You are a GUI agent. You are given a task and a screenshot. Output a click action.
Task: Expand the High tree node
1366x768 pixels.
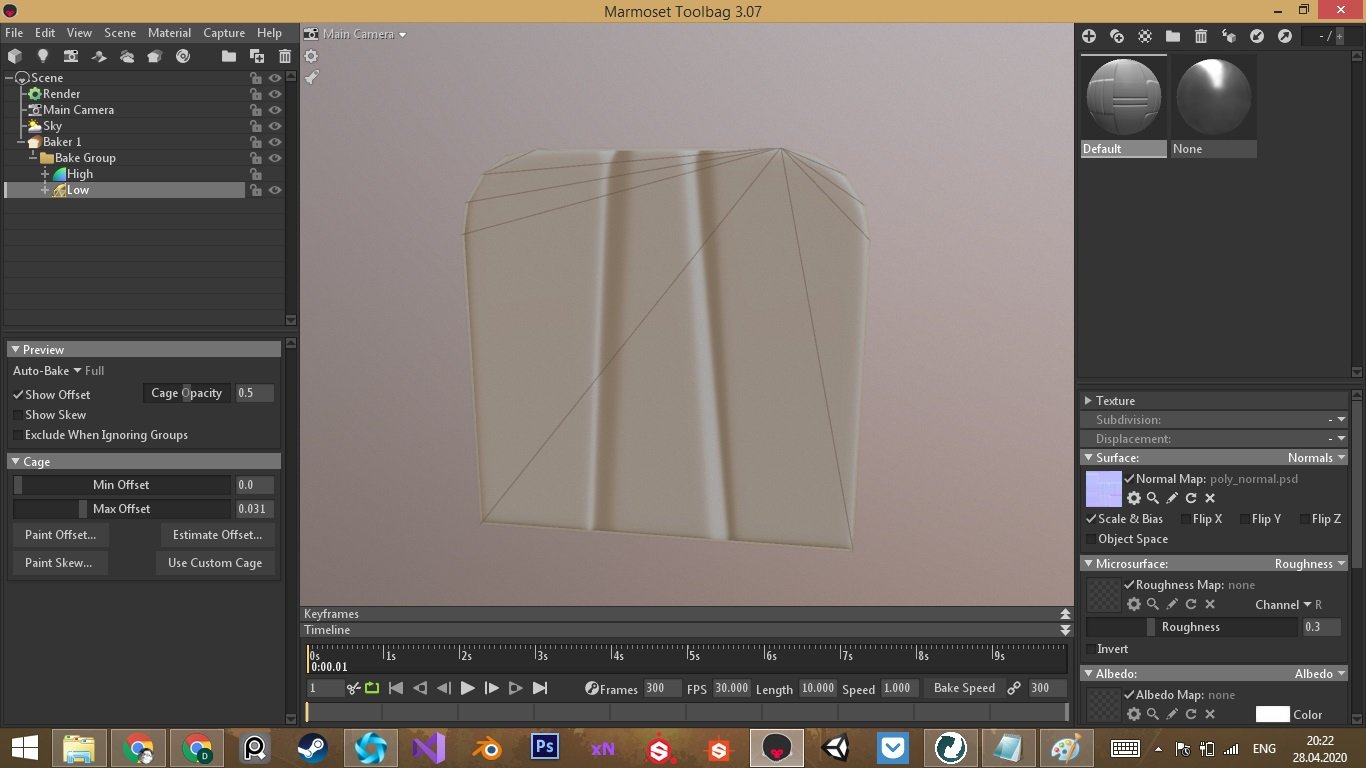coord(45,174)
